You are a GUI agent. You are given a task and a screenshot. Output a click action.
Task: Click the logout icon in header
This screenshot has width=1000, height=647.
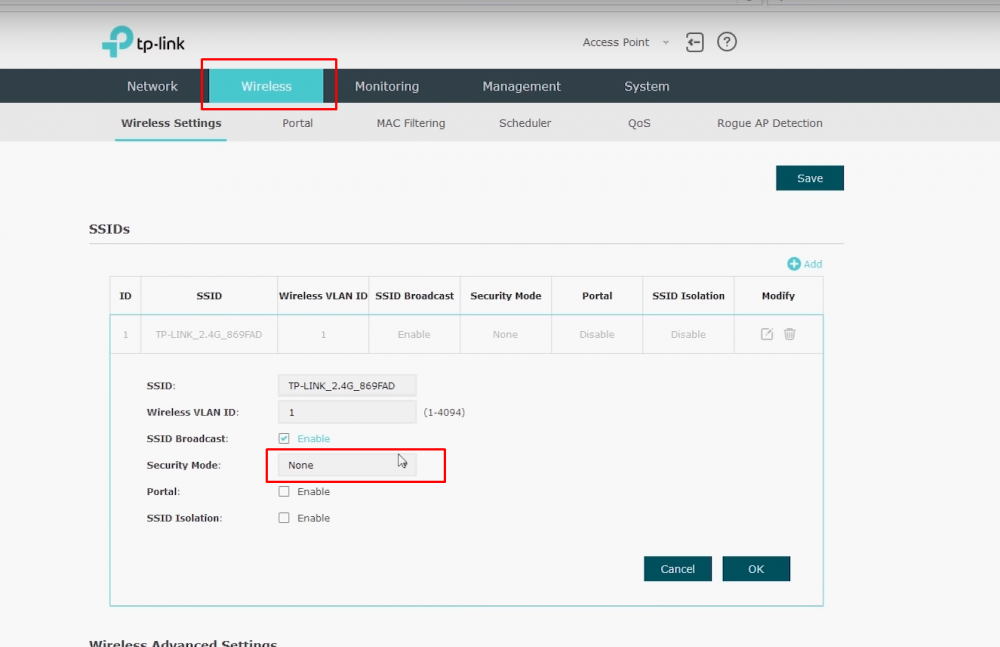tap(695, 42)
